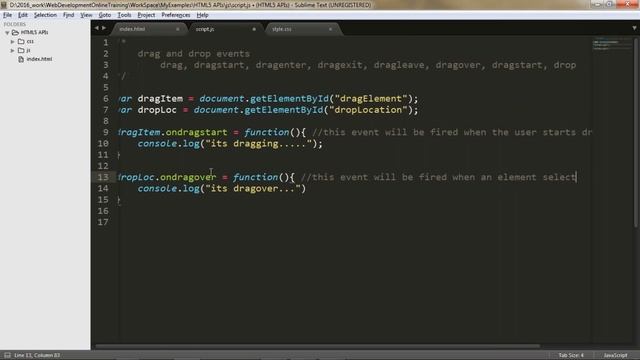This screenshot has width=640, height=360.
Task: Click "drag and drop events" comment
Action: tap(193, 54)
